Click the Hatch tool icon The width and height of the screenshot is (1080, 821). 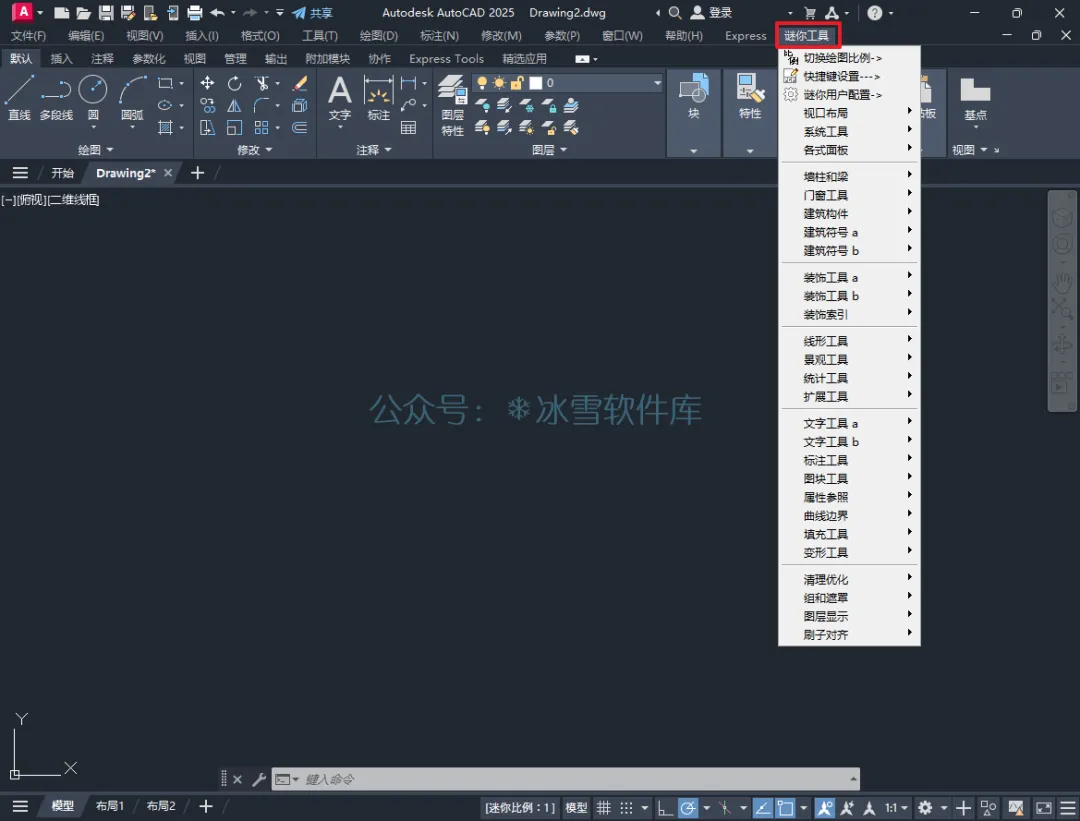[x=165, y=127]
